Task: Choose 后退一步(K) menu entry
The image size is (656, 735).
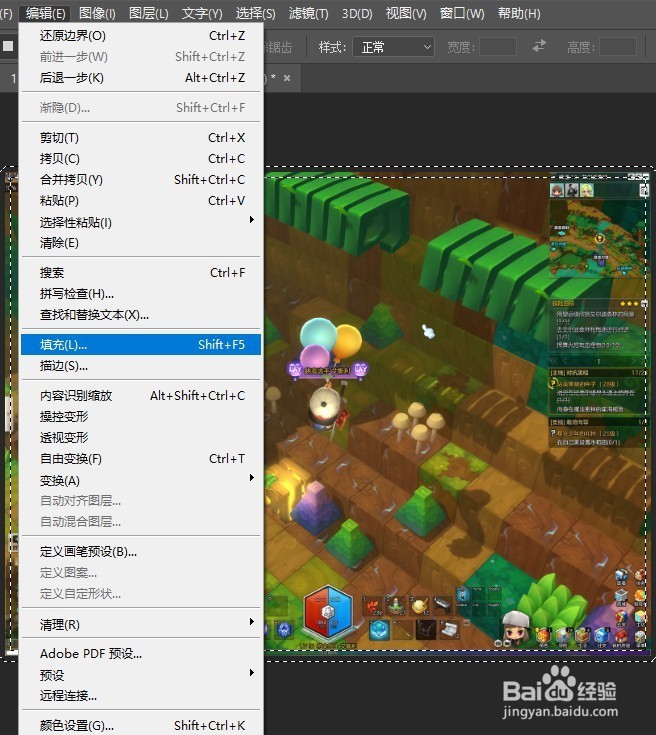Action: pos(141,77)
